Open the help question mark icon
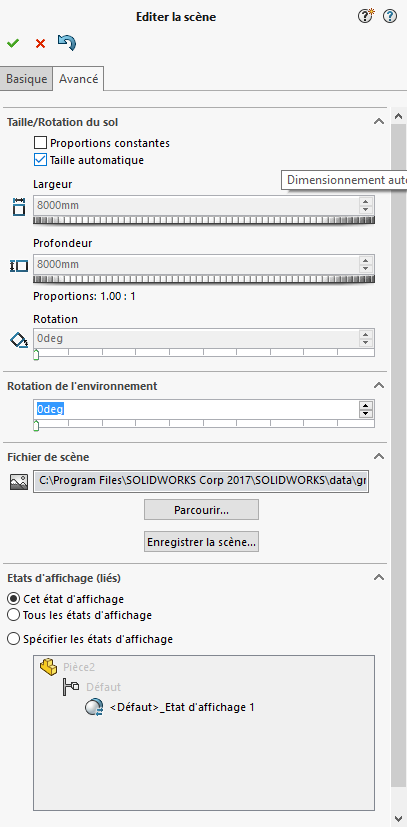This screenshot has height=827, width=407. point(390,16)
